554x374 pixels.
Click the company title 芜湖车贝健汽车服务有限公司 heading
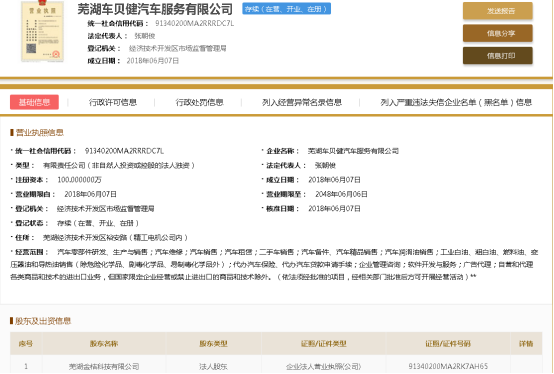click(x=155, y=9)
